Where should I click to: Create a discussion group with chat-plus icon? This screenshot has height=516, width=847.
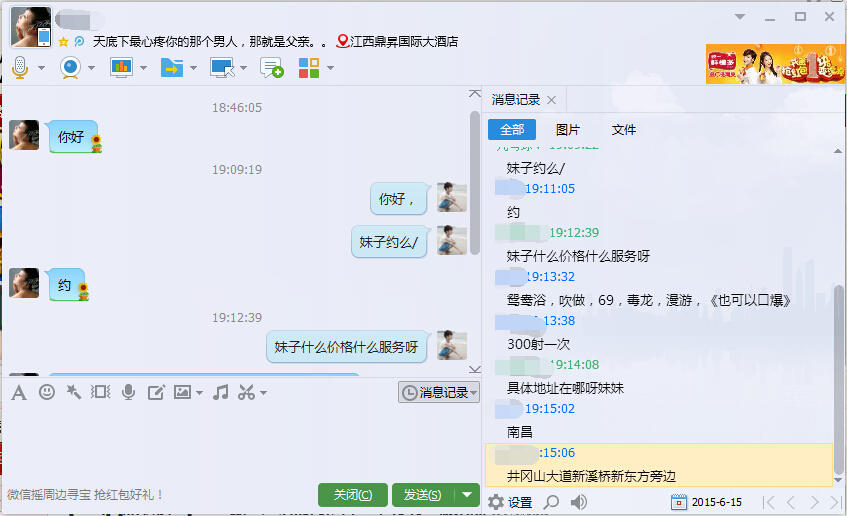point(271,68)
